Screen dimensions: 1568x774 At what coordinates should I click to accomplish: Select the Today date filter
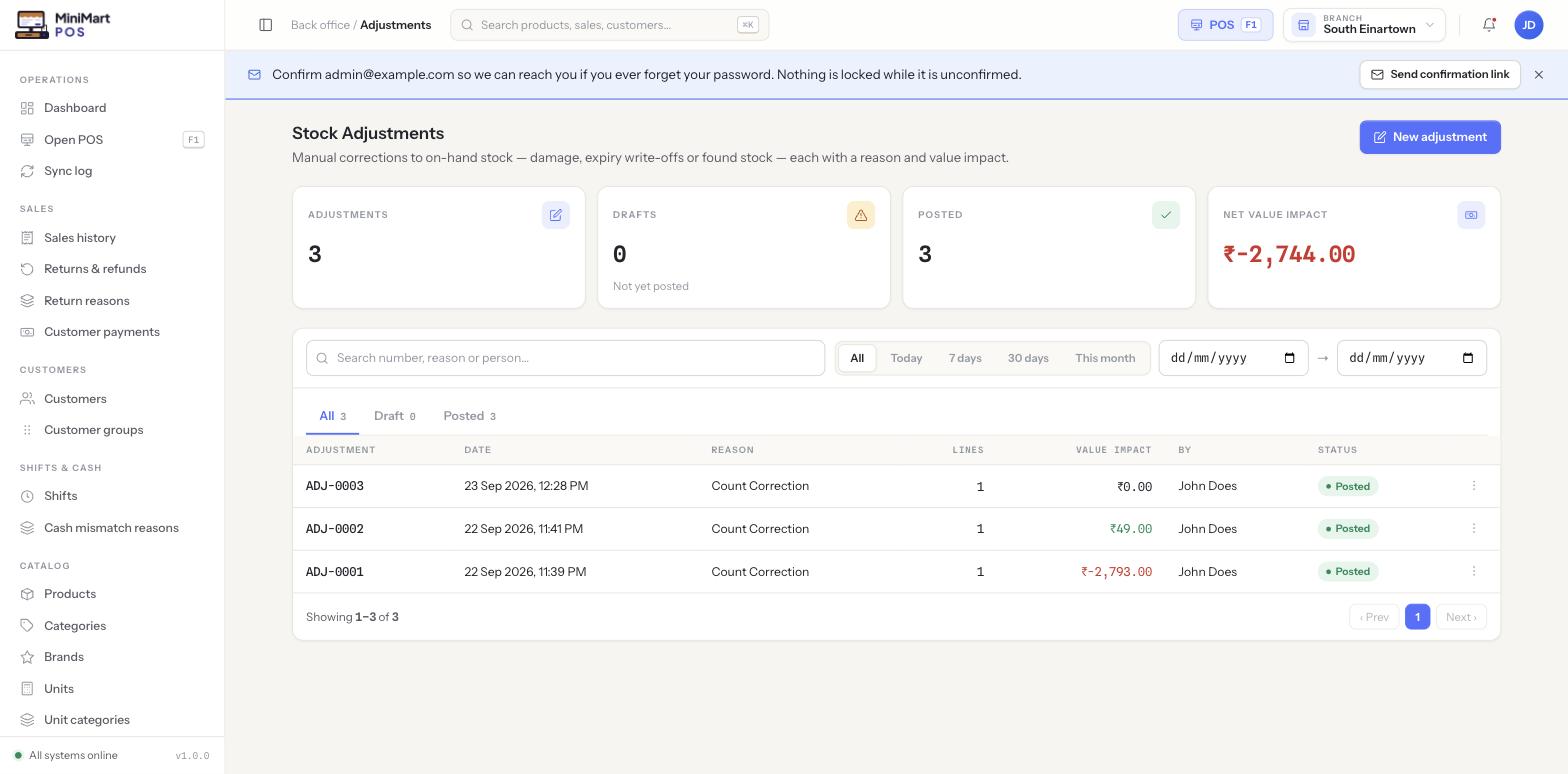[907, 358]
